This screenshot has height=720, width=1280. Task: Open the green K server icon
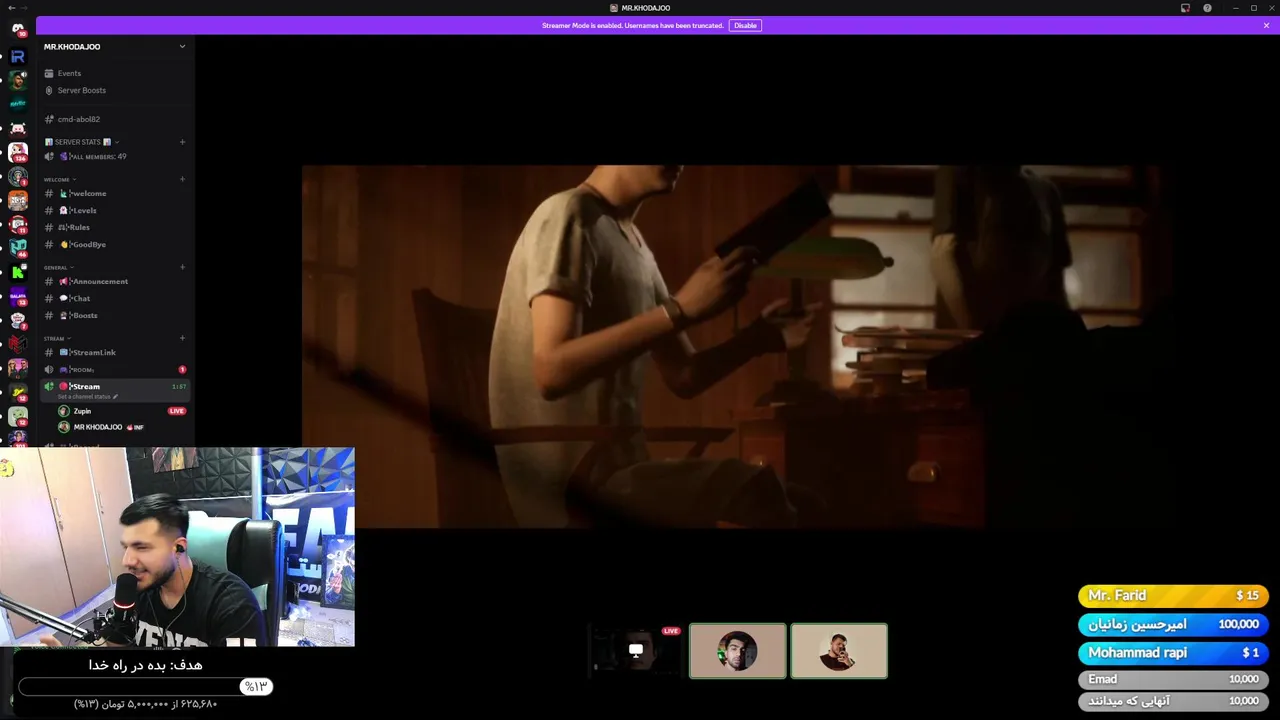pos(18,271)
